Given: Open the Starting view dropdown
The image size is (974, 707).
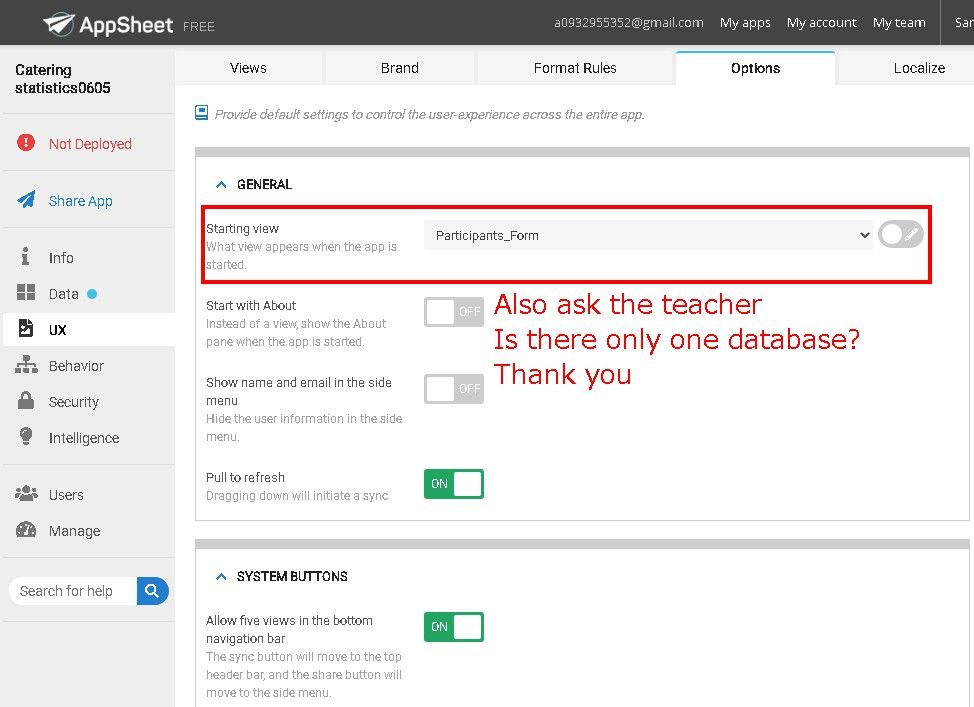Looking at the screenshot, I should 648,235.
